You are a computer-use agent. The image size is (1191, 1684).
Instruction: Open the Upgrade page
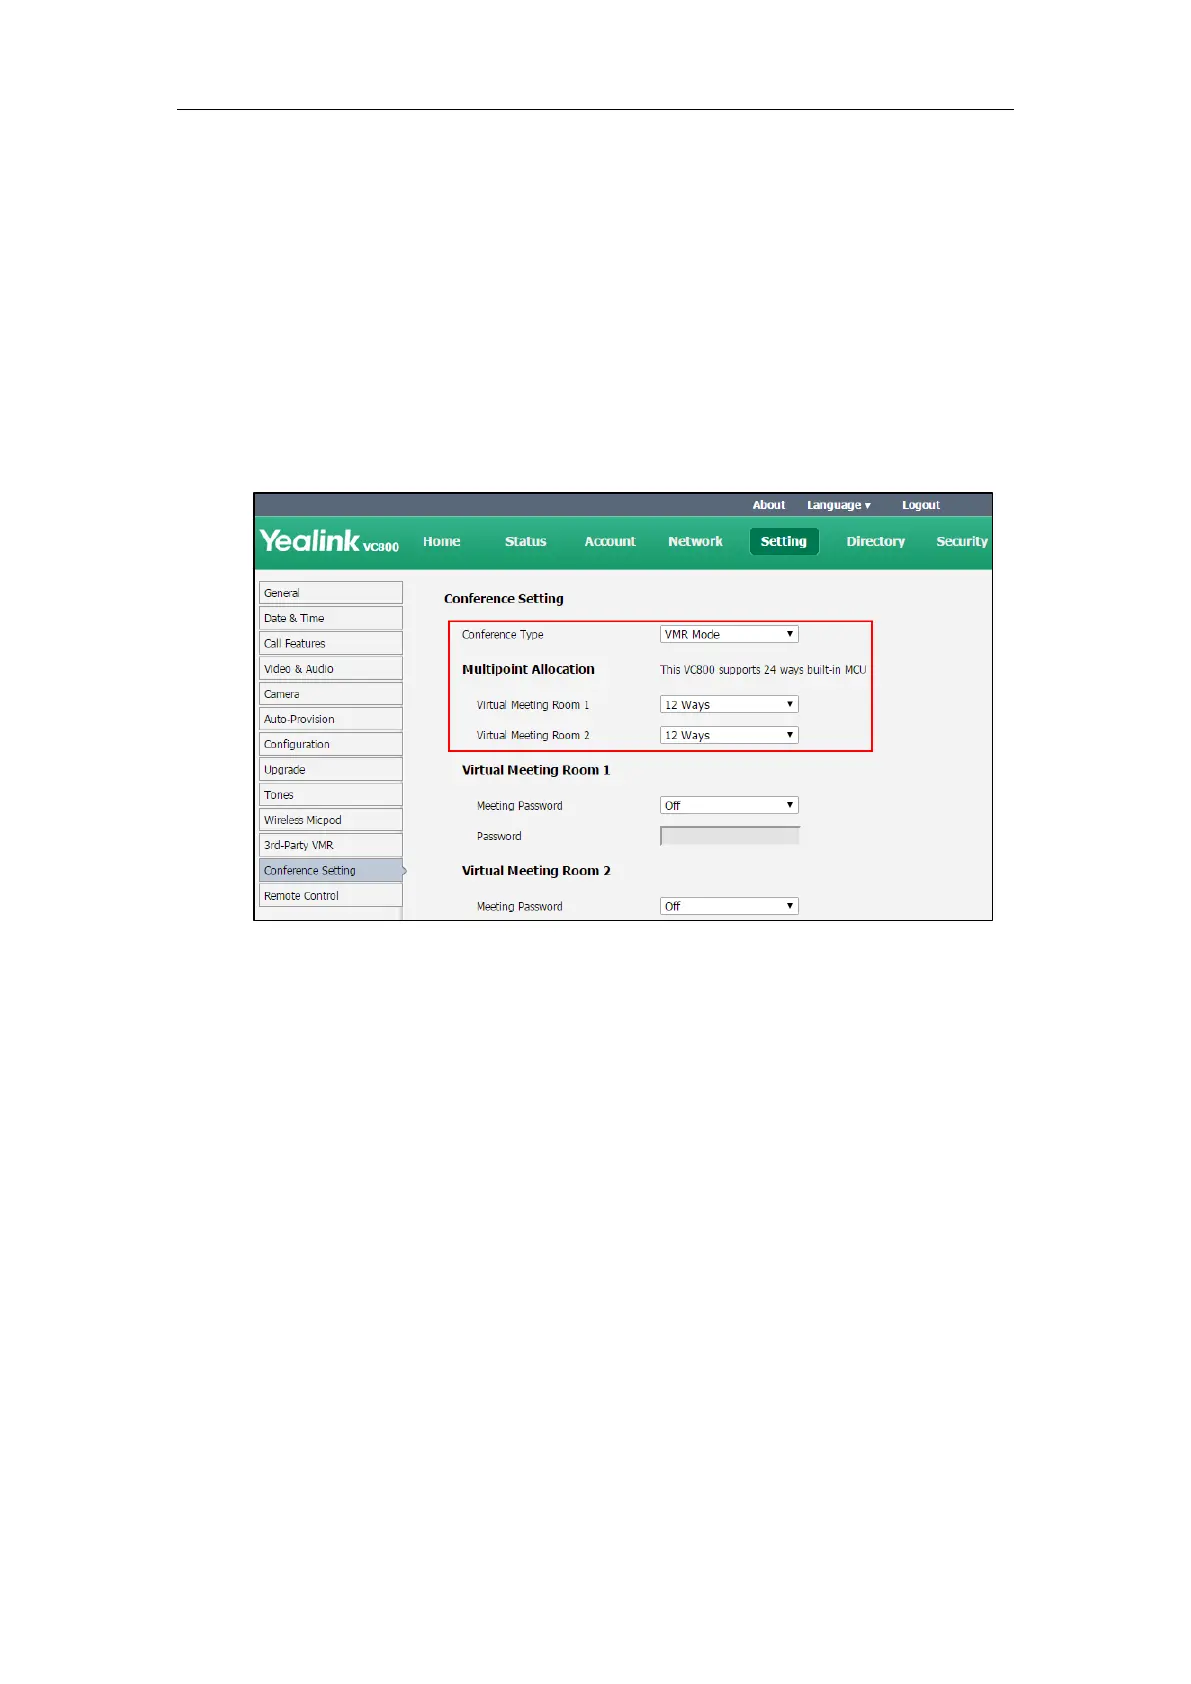click(331, 770)
